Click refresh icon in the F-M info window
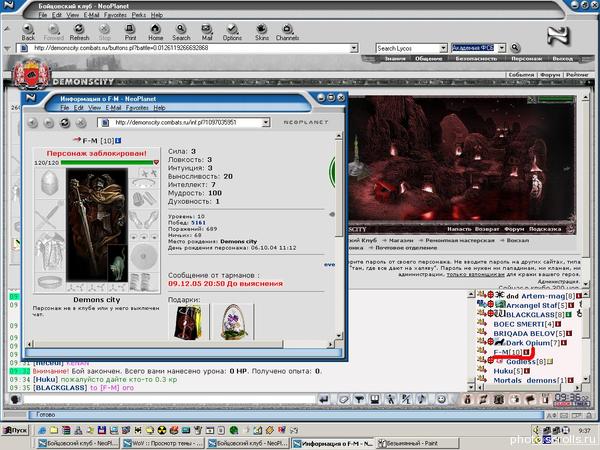600x450 pixels. pos(65,123)
